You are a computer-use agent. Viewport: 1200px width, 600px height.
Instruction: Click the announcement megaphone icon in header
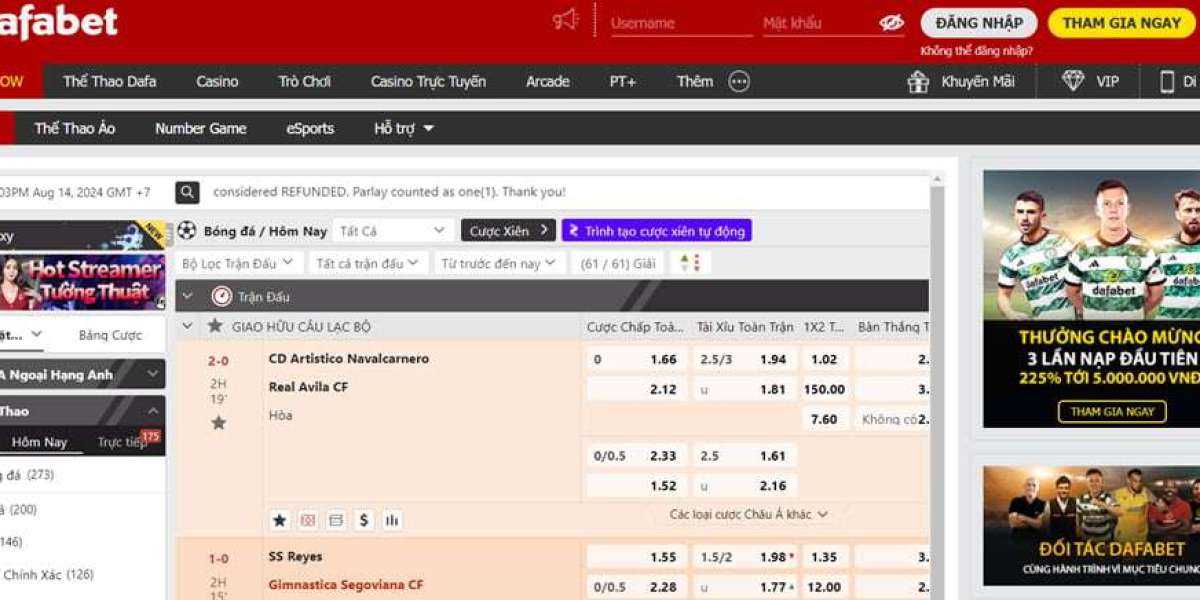coord(566,20)
